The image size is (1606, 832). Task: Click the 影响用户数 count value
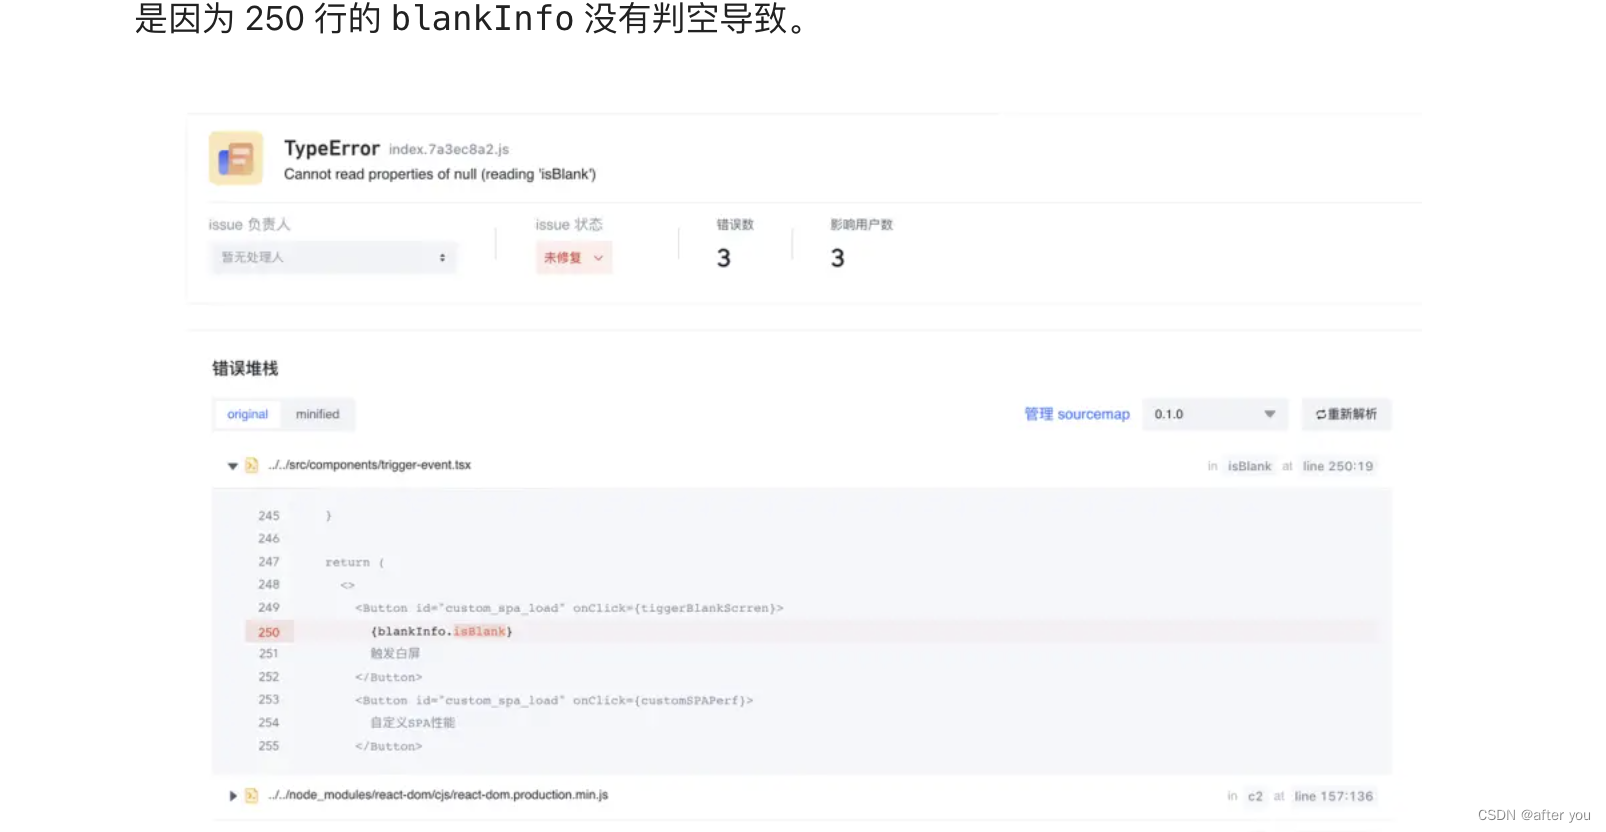[838, 258]
